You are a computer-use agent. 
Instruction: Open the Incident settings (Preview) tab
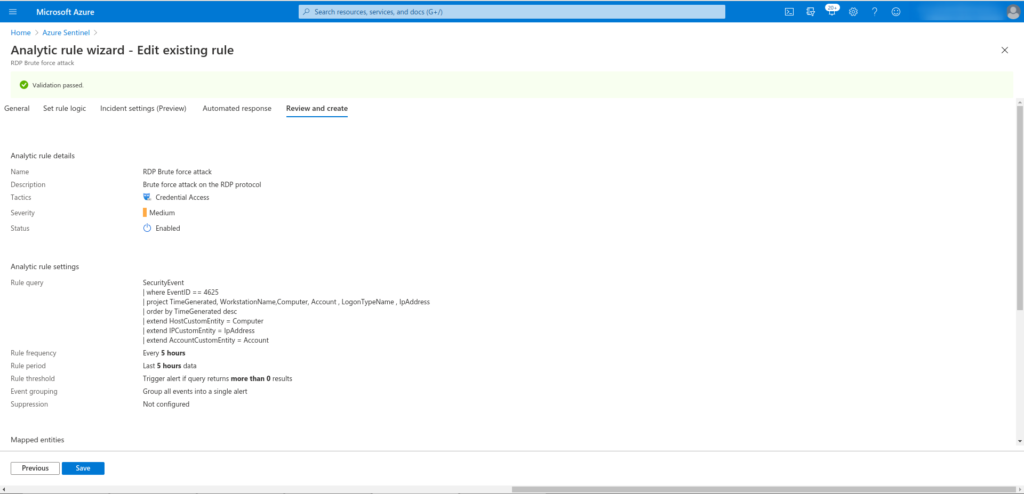(143, 108)
